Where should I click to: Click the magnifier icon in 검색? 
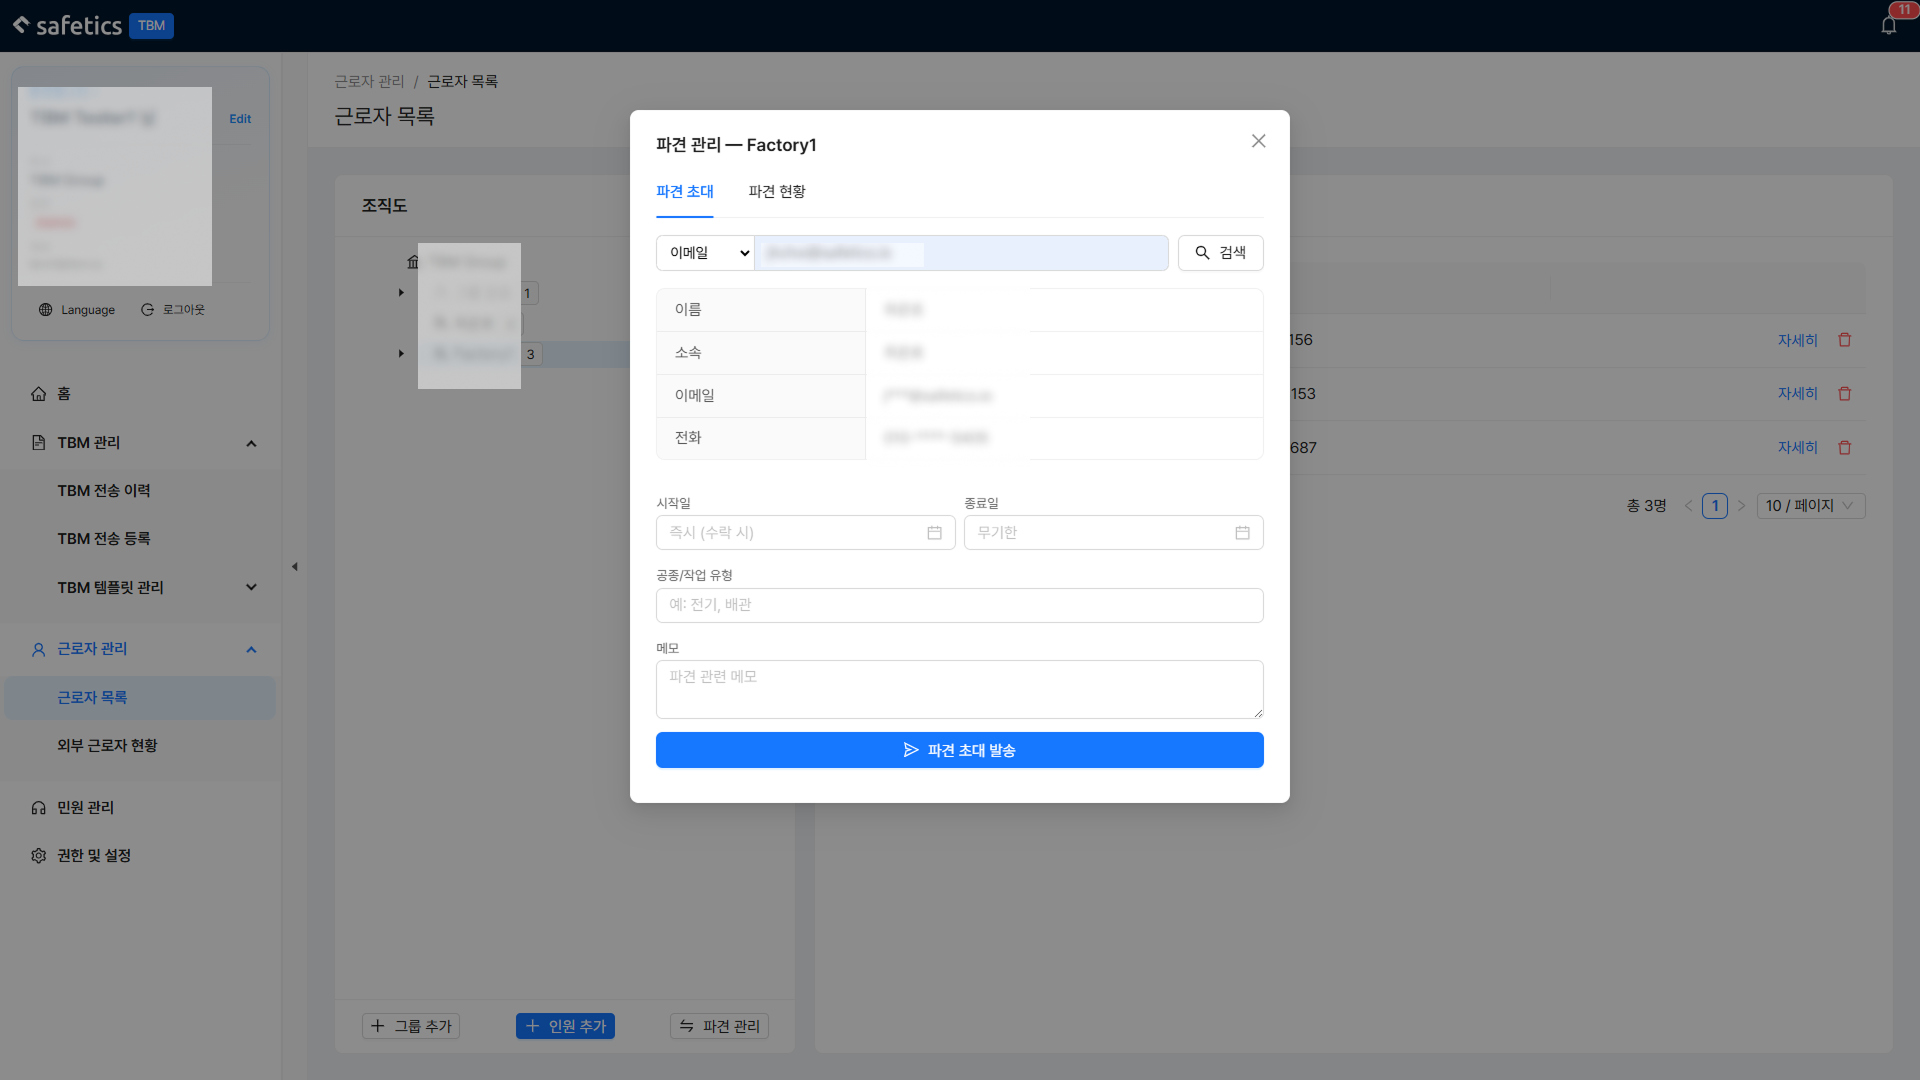point(1203,253)
